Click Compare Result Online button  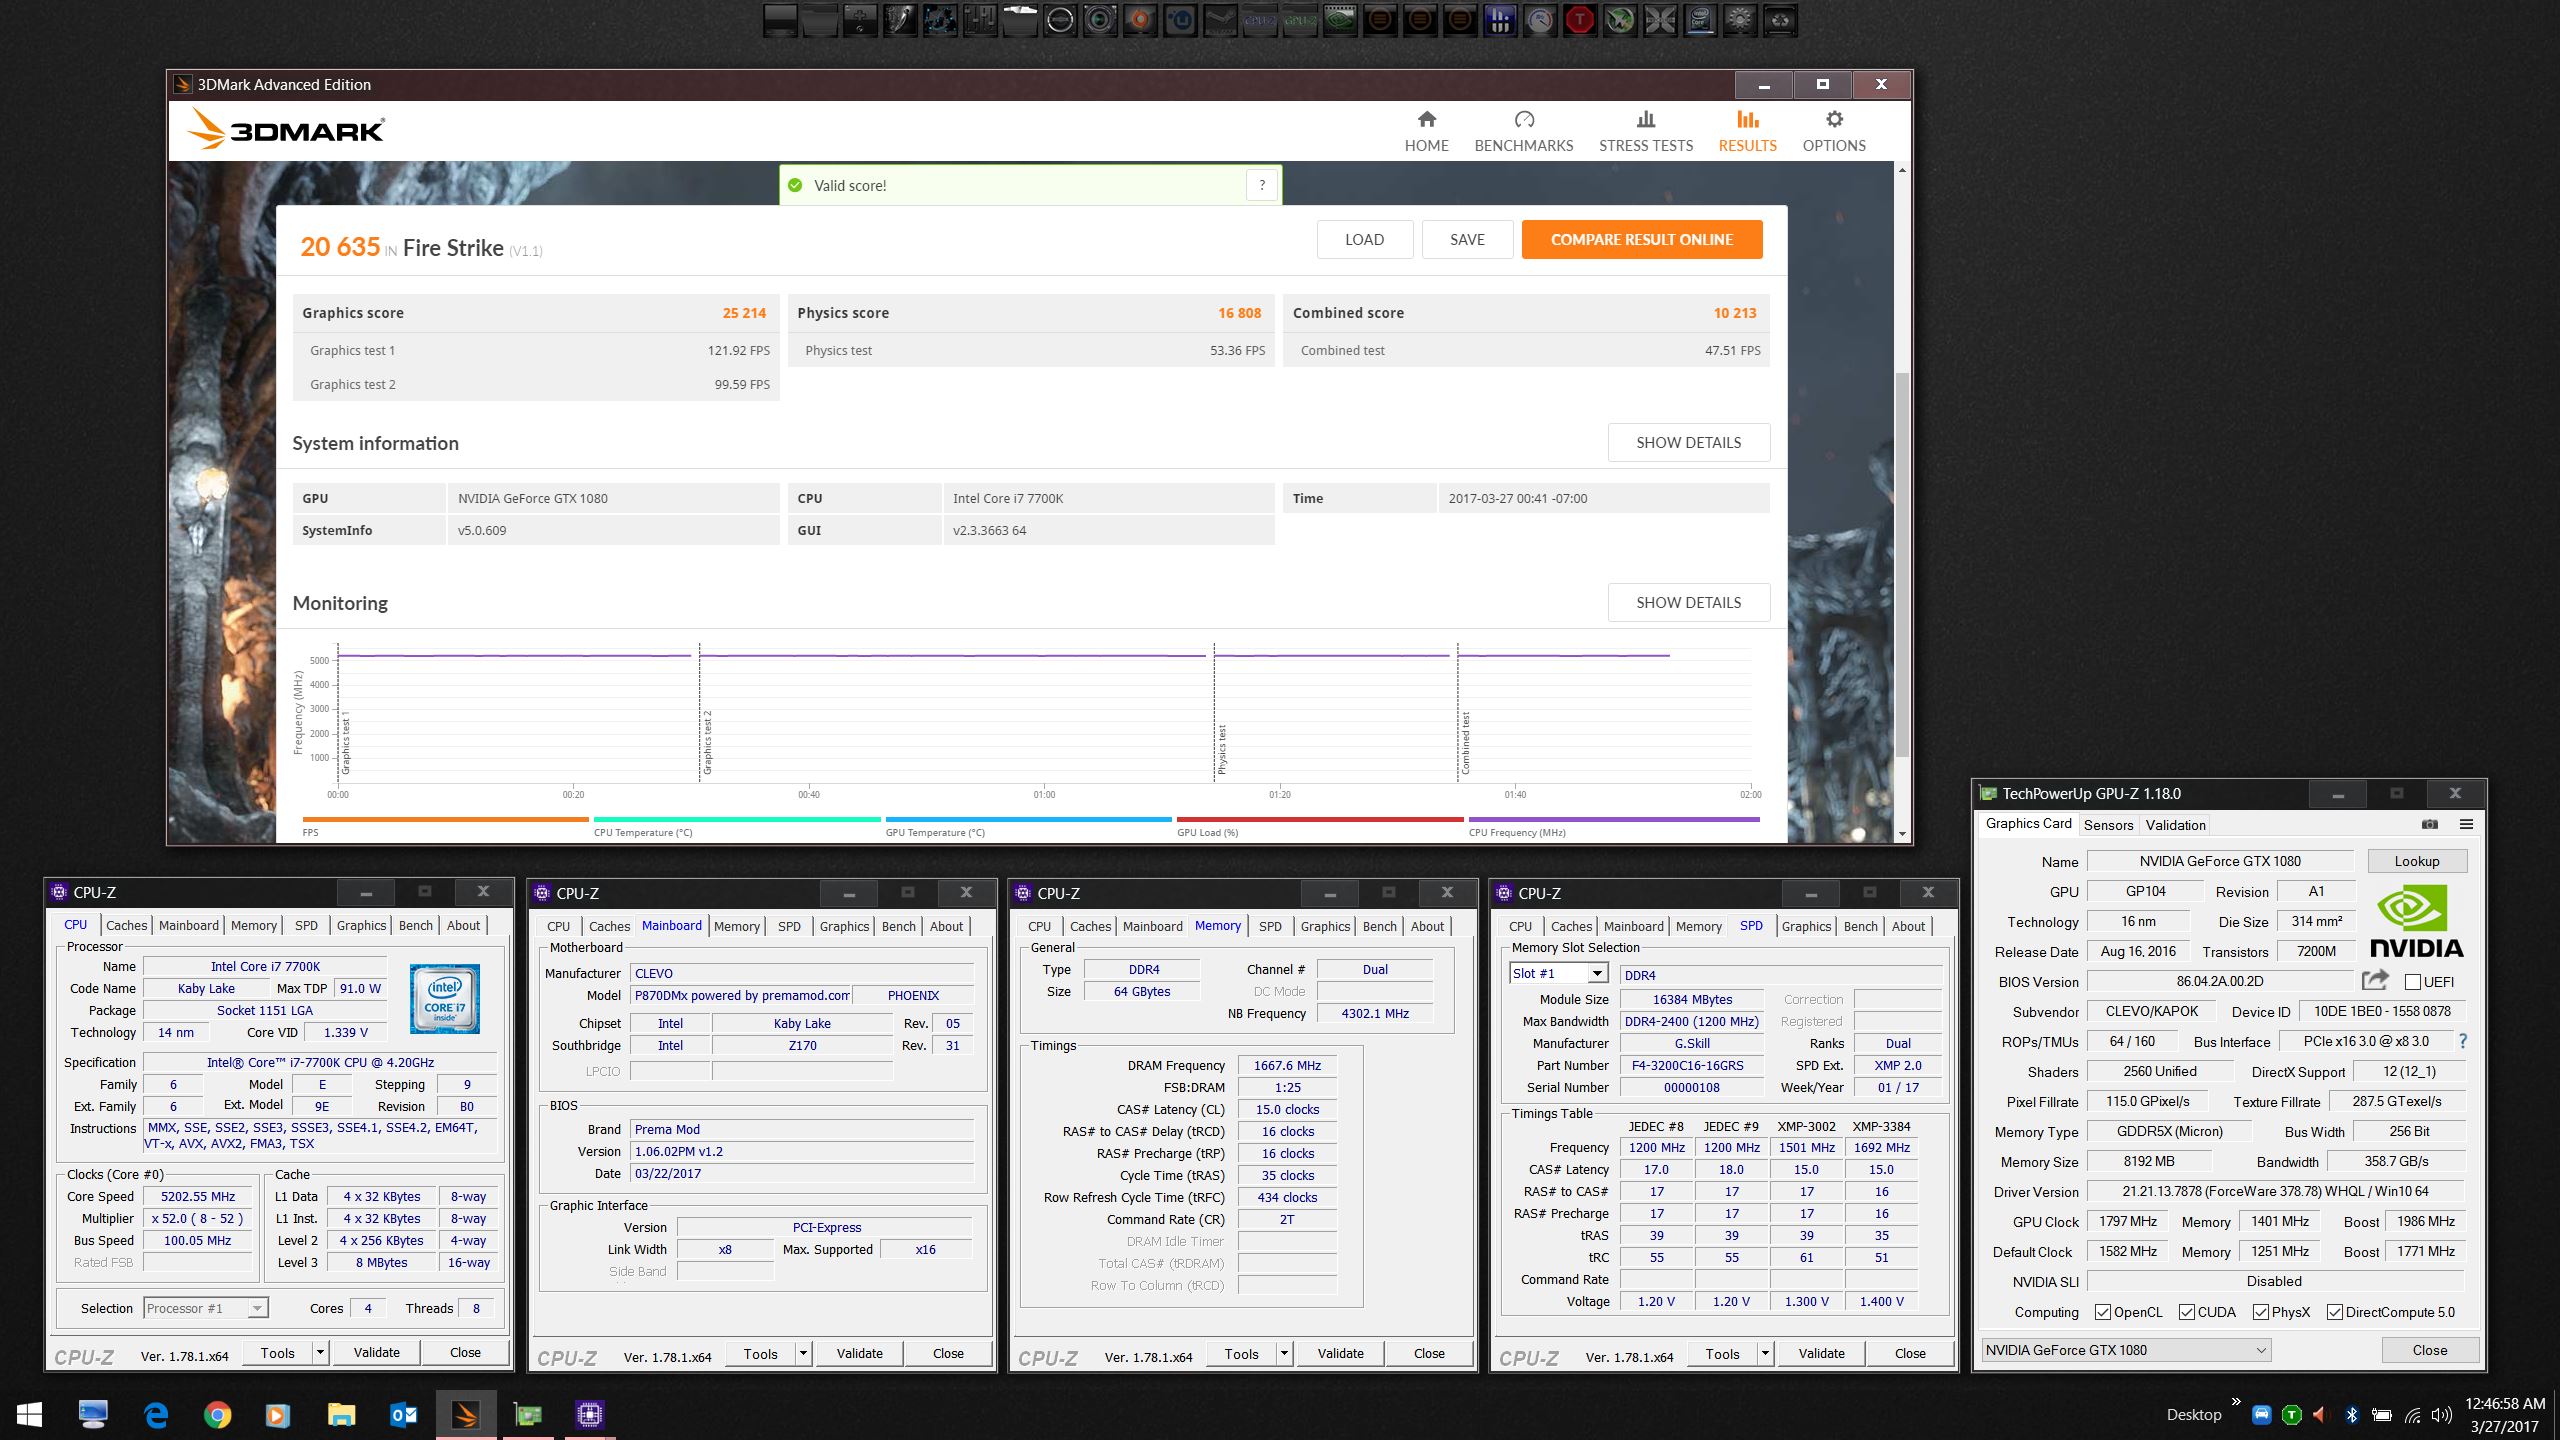1641,240
